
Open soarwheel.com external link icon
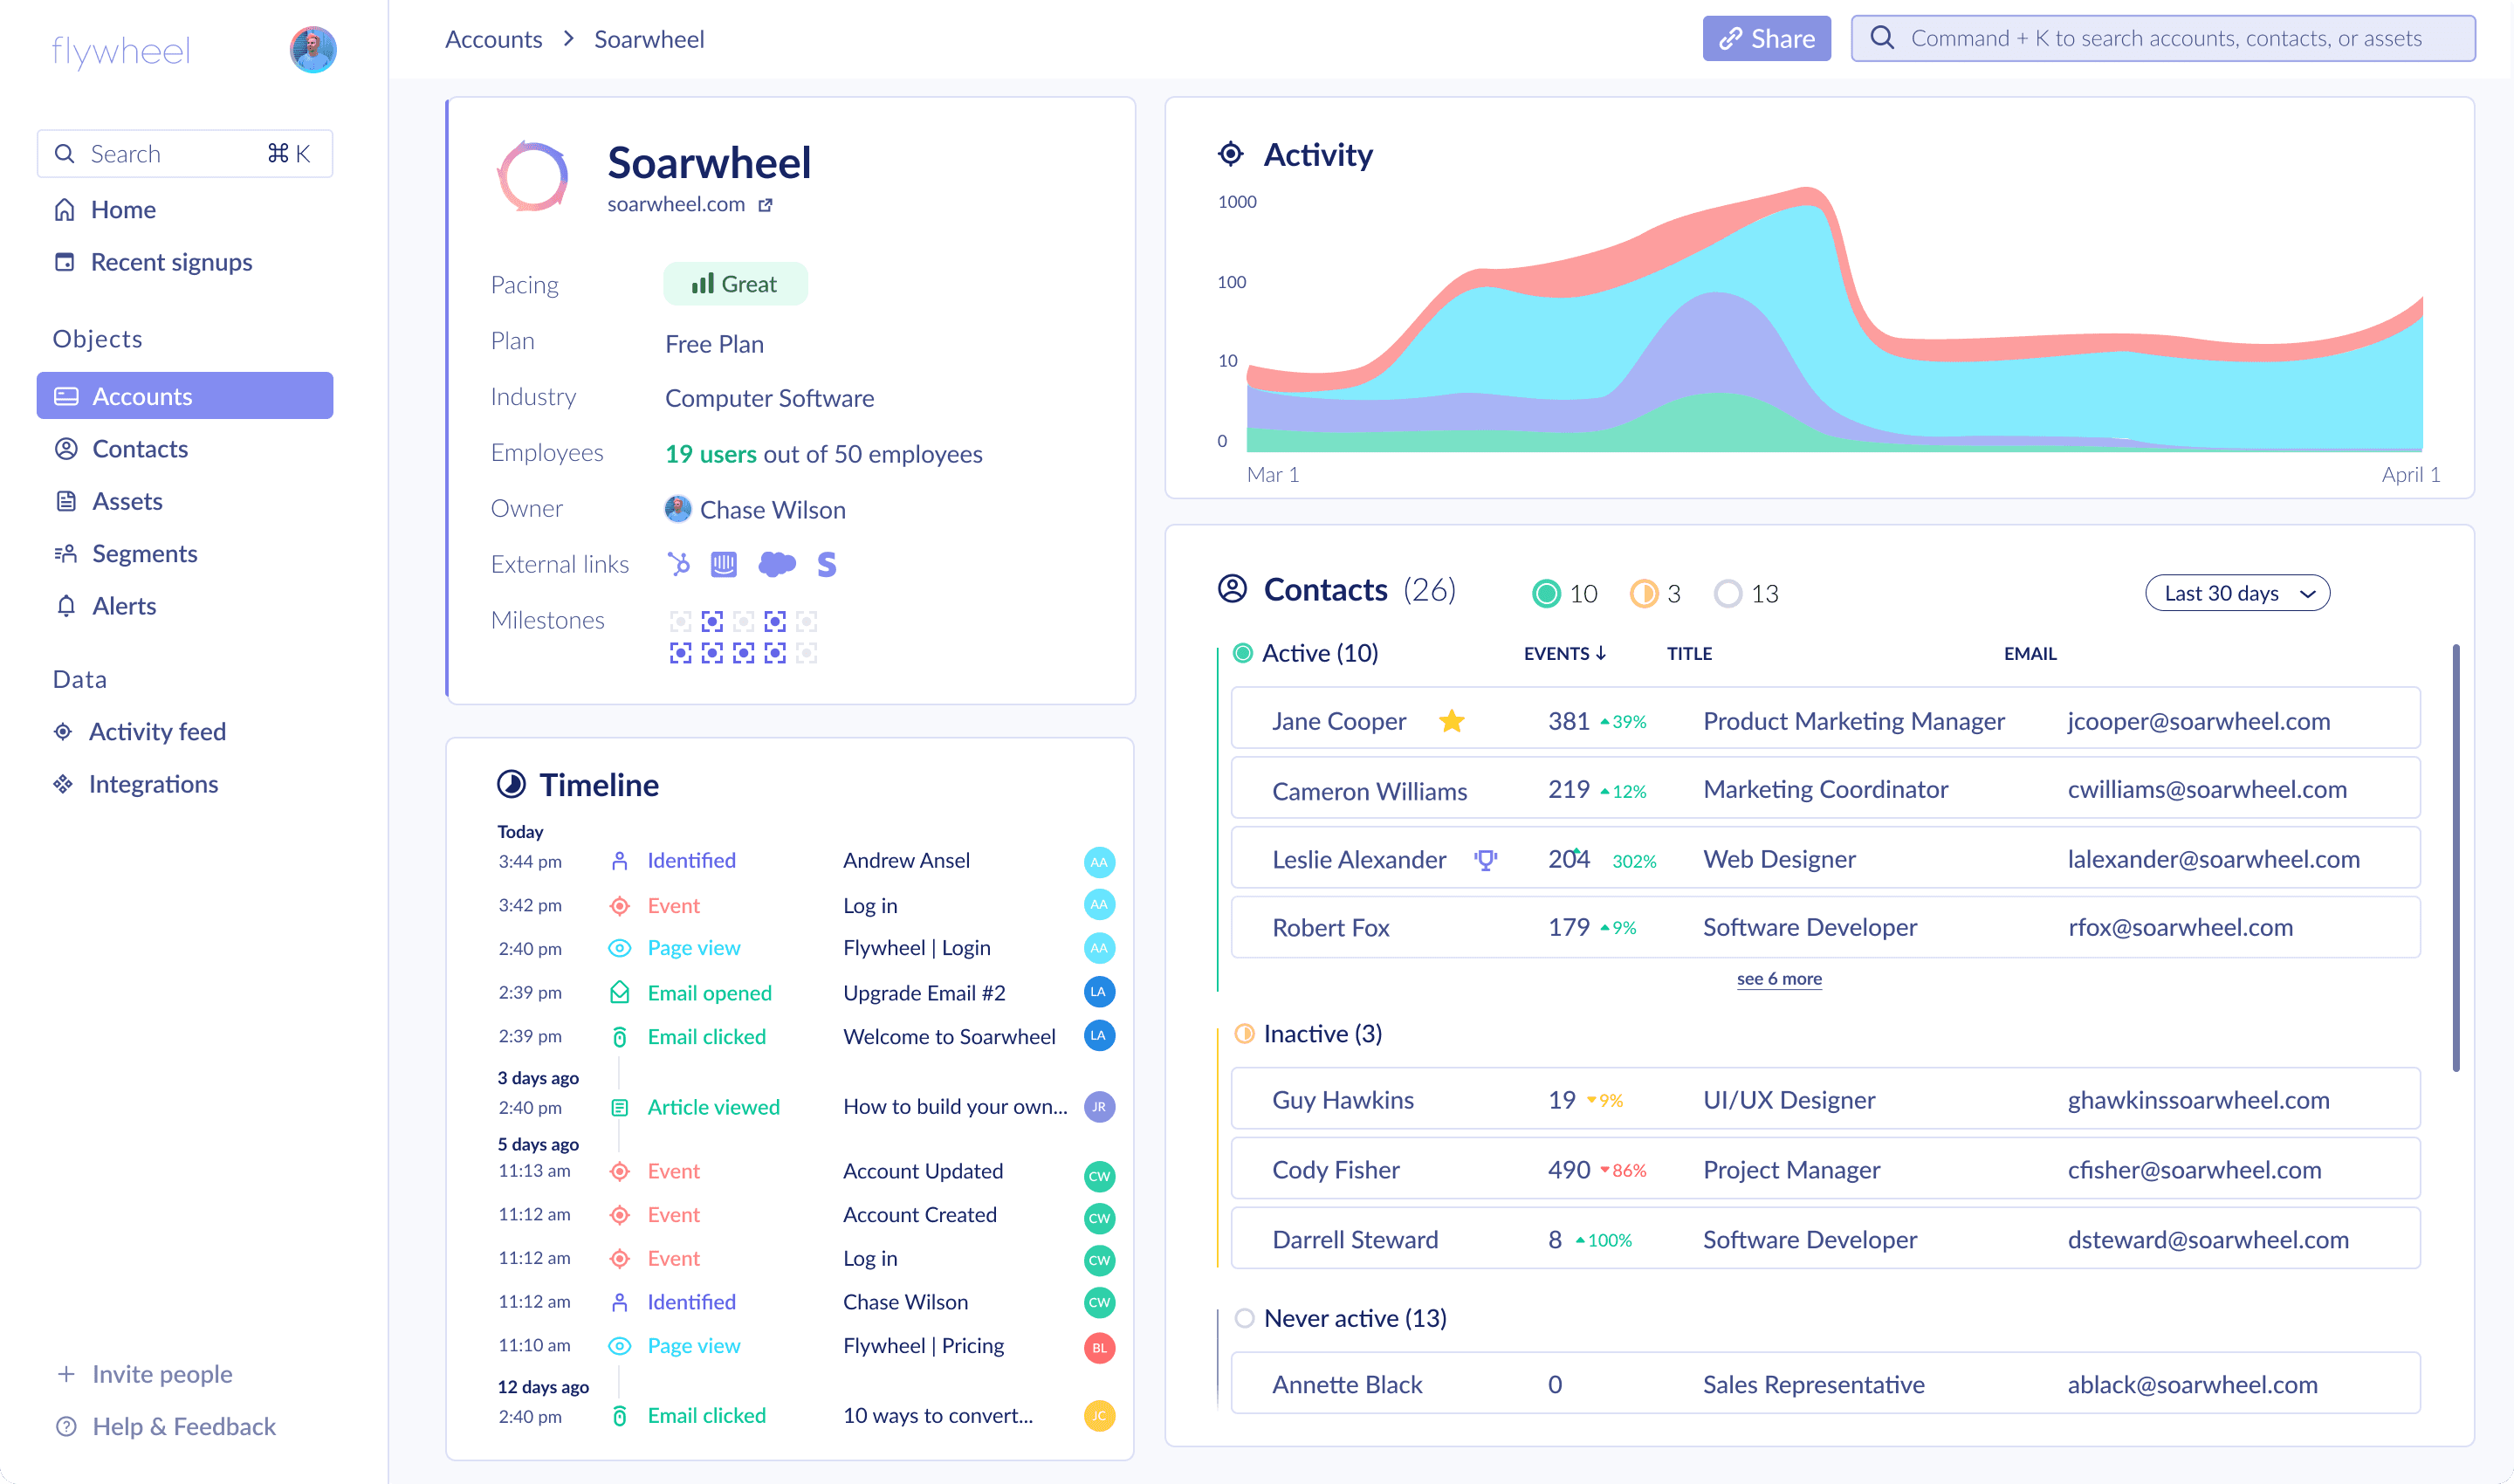click(x=765, y=205)
